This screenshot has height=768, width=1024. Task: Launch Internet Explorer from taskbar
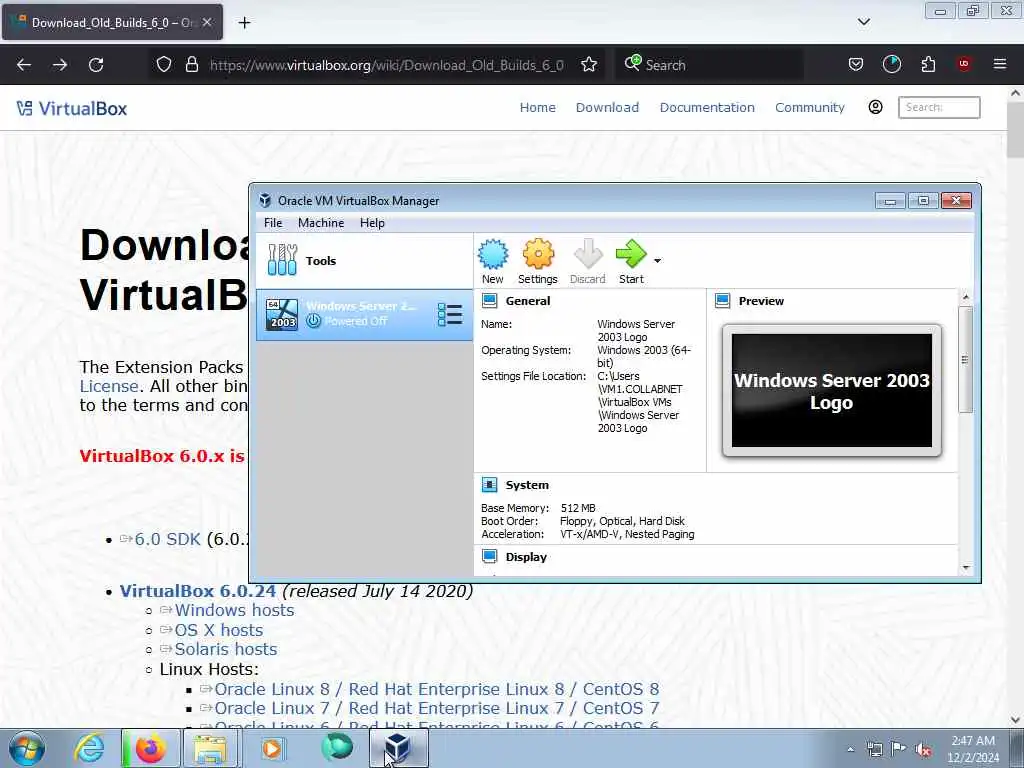(89, 748)
